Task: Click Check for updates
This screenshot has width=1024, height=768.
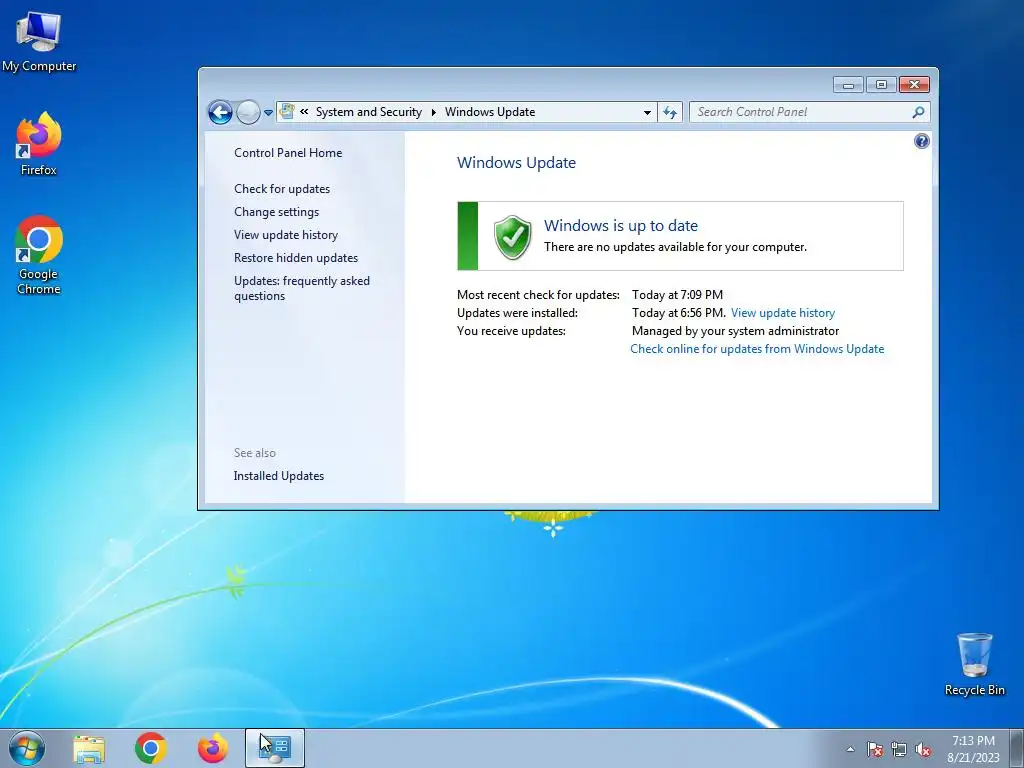Action: [x=282, y=189]
